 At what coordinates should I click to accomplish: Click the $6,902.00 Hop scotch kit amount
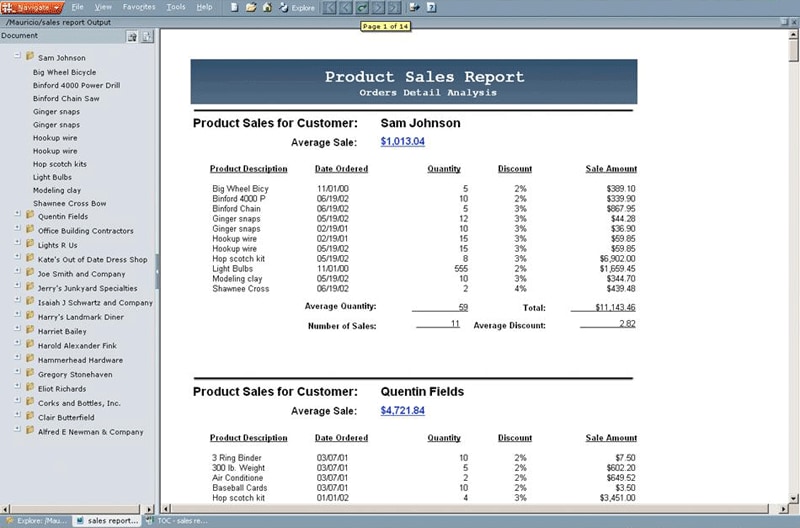(x=617, y=259)
